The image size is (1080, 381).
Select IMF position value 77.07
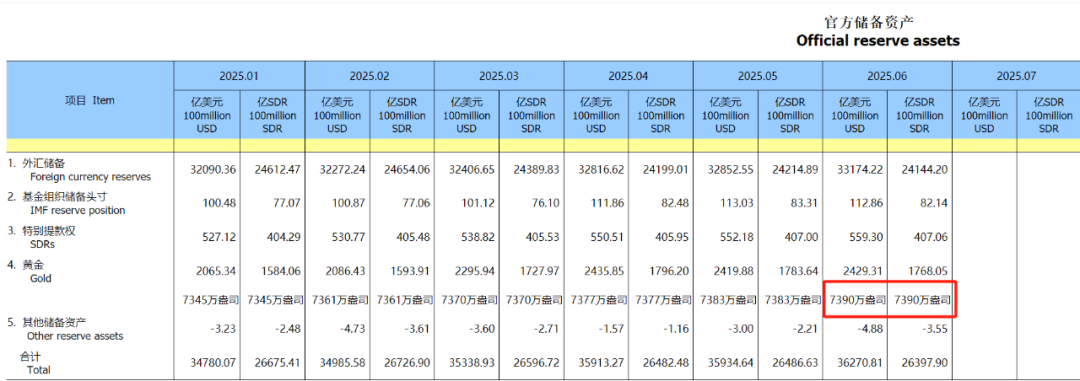pyautogui.click(x=287, y=203)
